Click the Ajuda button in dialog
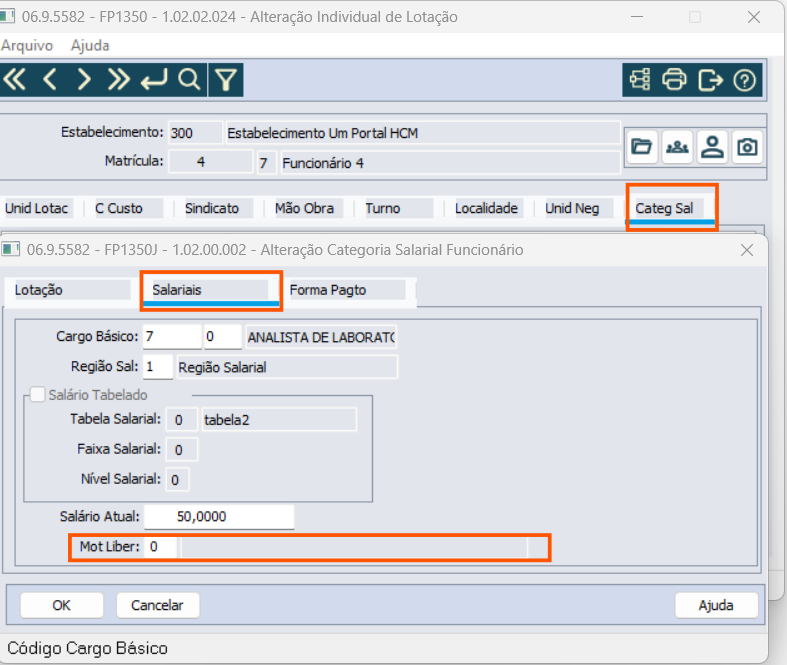This screenshot has height=665, width=787. click(716, 605)
